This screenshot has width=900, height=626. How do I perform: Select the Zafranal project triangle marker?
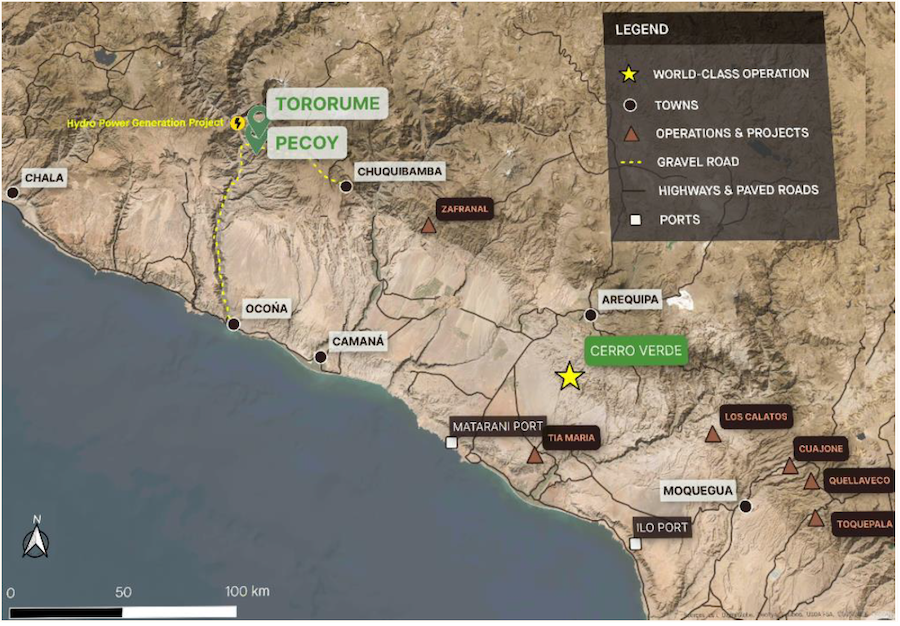[430, 228]
